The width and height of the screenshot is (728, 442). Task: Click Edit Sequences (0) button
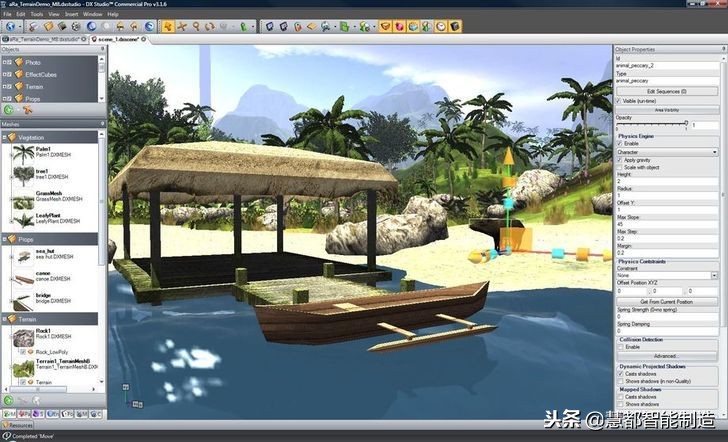[x=667, y=91]
